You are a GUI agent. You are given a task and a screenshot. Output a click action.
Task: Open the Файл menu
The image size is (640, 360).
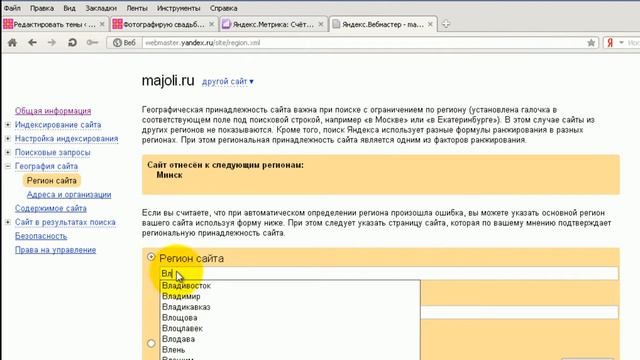click(12, 8)
